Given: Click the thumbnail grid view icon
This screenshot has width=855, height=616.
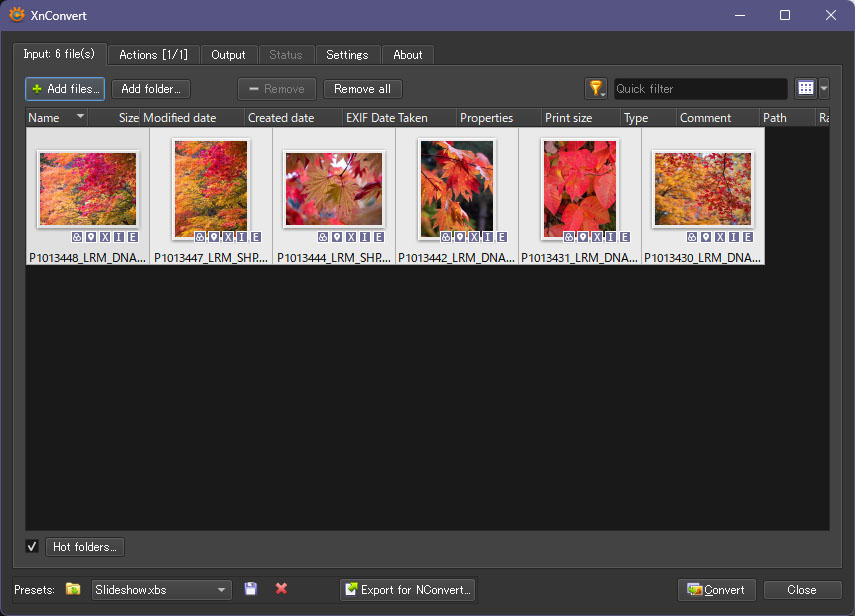Looking at the screenshot, I should pyautogui.click(x=805, y=89).
